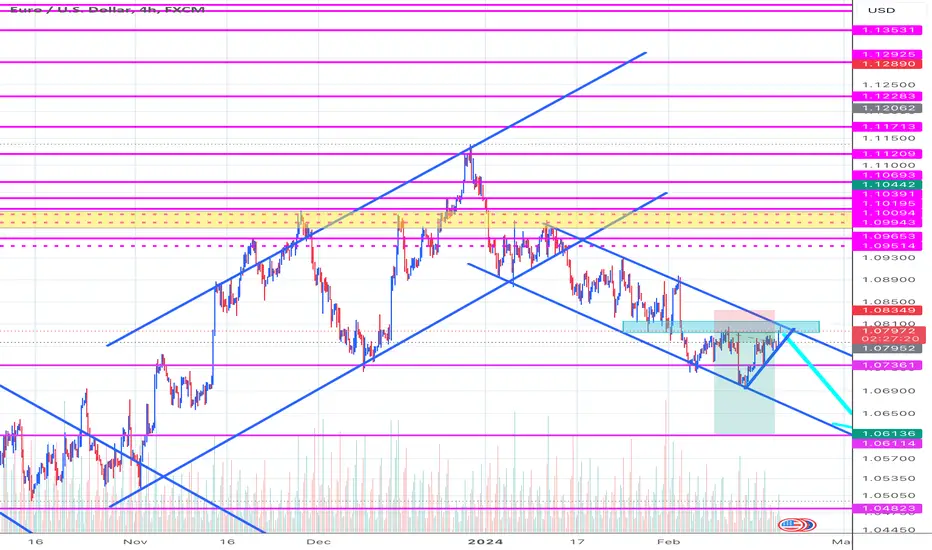This screenshot has height=550, width=932.
Task: Select the 1.13531 magenta price label
Action: 887,30
